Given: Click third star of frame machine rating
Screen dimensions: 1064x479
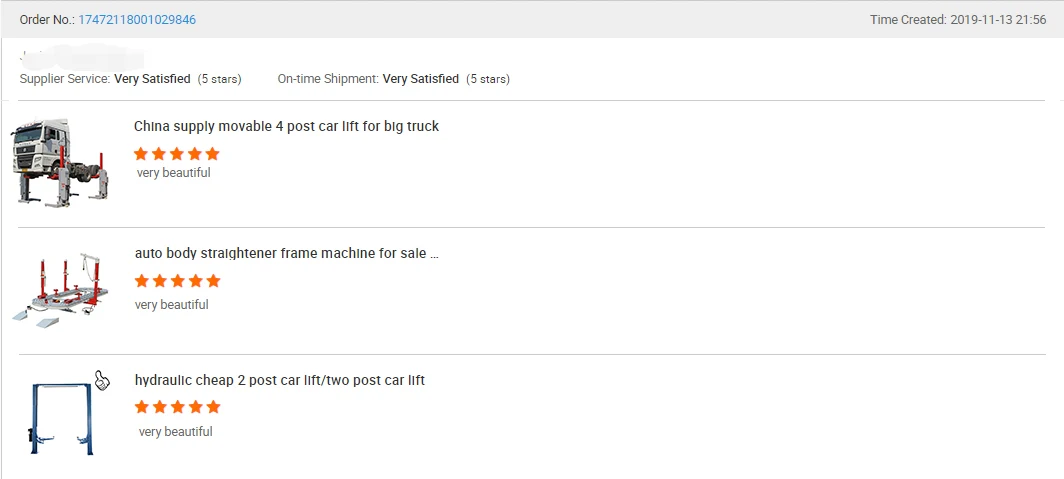Looking at the screenshot, I should point(177,281).
